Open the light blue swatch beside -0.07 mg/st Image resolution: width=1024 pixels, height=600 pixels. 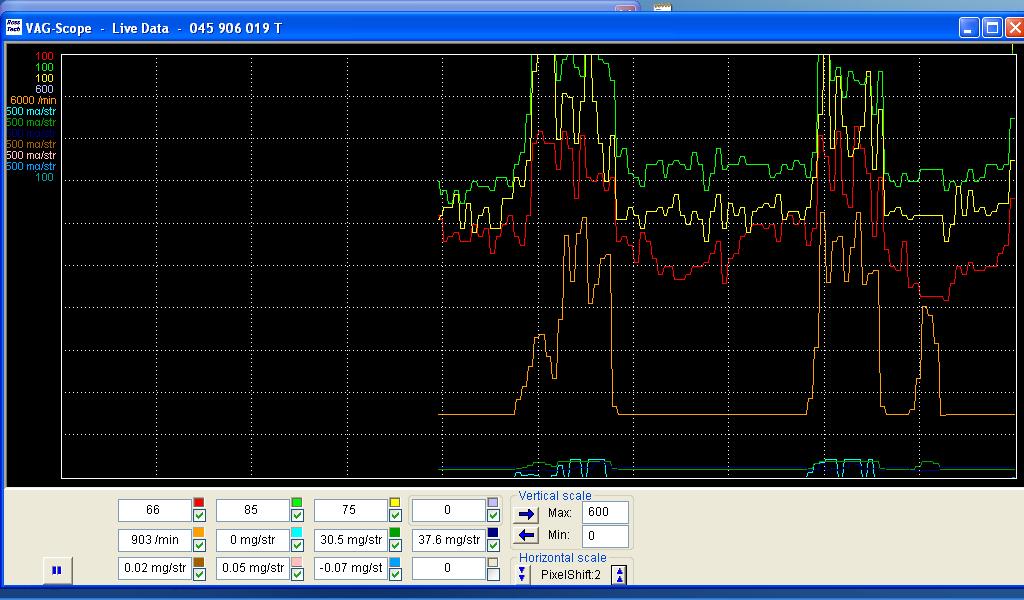click(x=394, y=561)
